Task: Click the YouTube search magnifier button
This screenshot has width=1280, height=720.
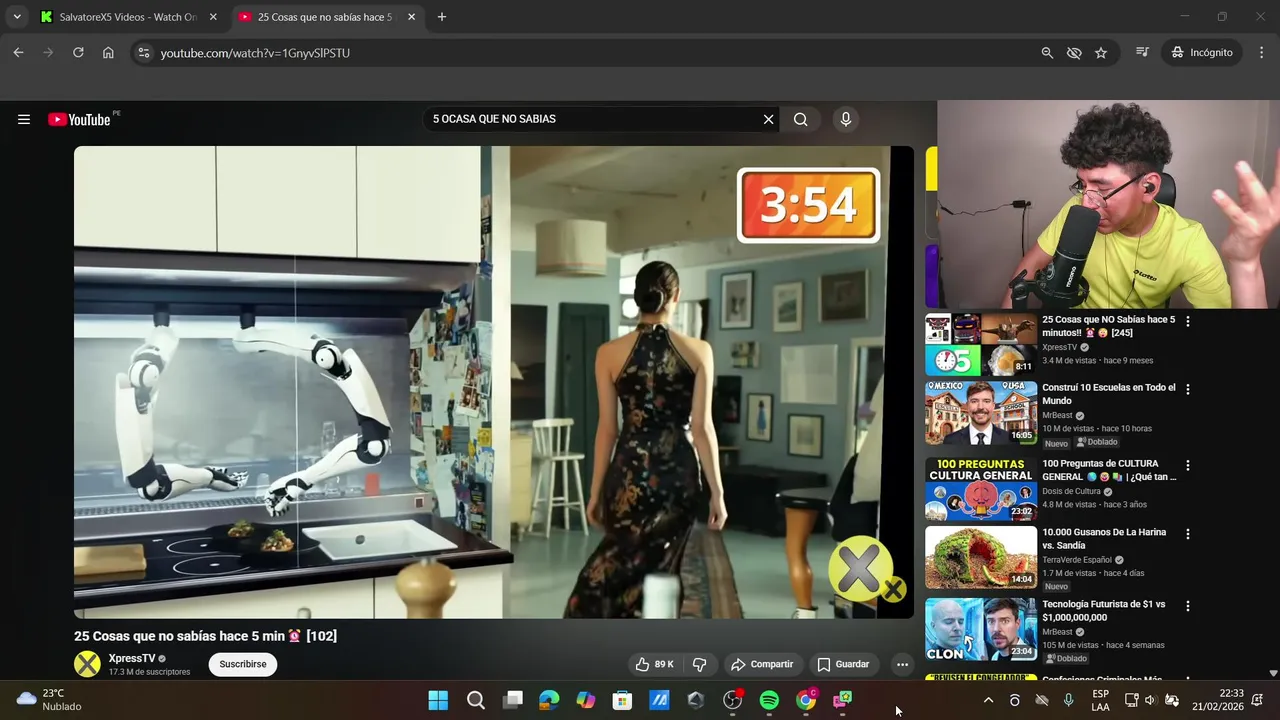Action: (801, 119)
